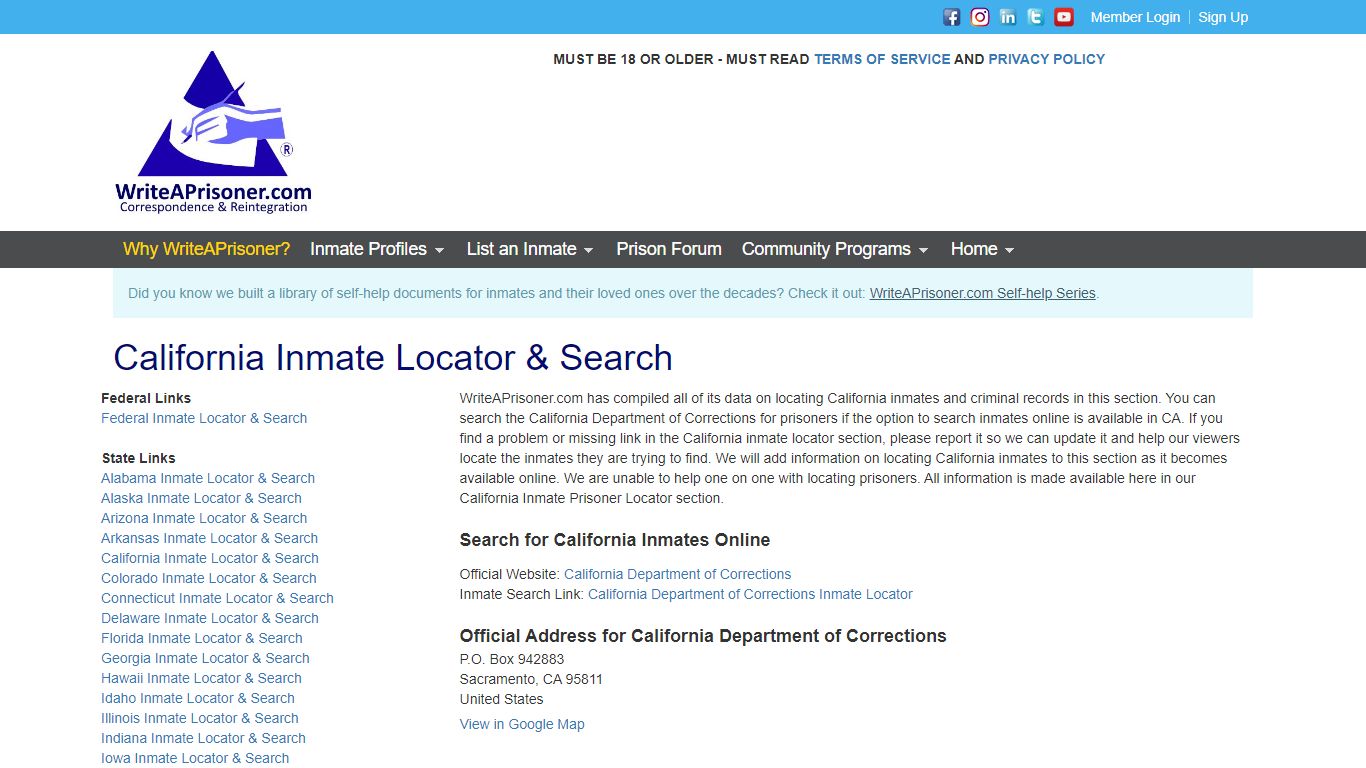Click the P.O. Box 942883 text
The width and height of the screenshot is (1366, 768).
512,659
